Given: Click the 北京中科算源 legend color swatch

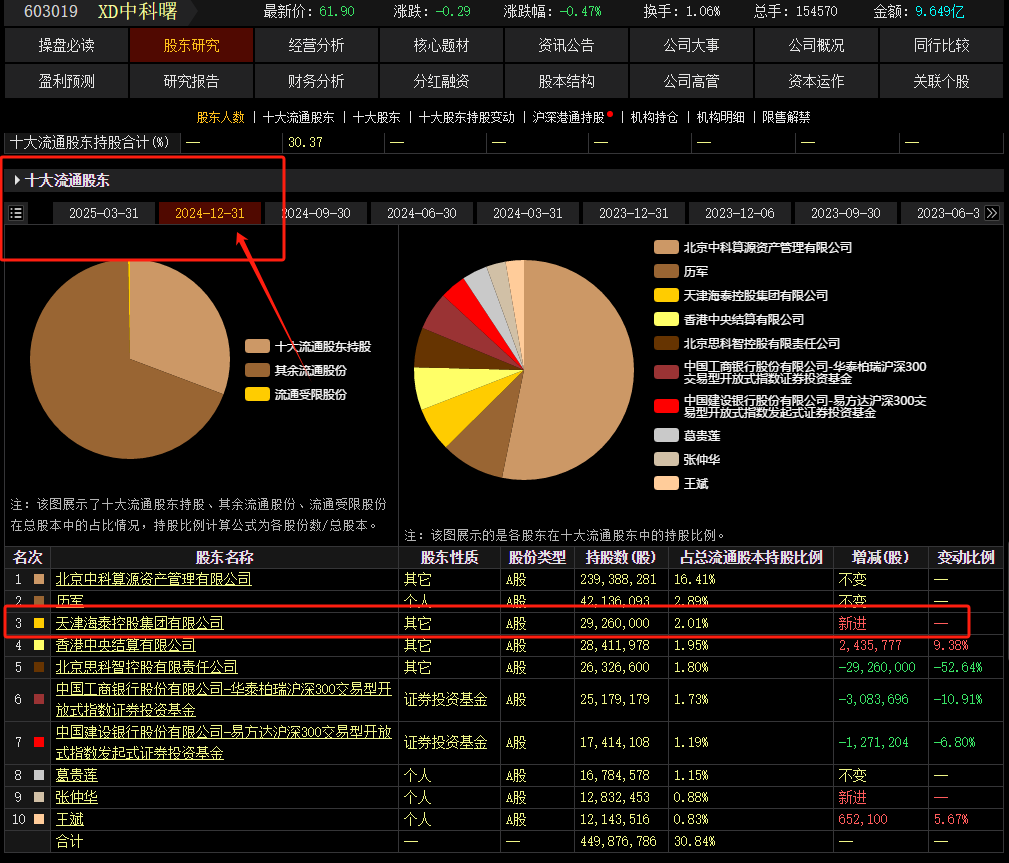Looking at the screenshot, I should pyautogui.click(x=666, y=247).
